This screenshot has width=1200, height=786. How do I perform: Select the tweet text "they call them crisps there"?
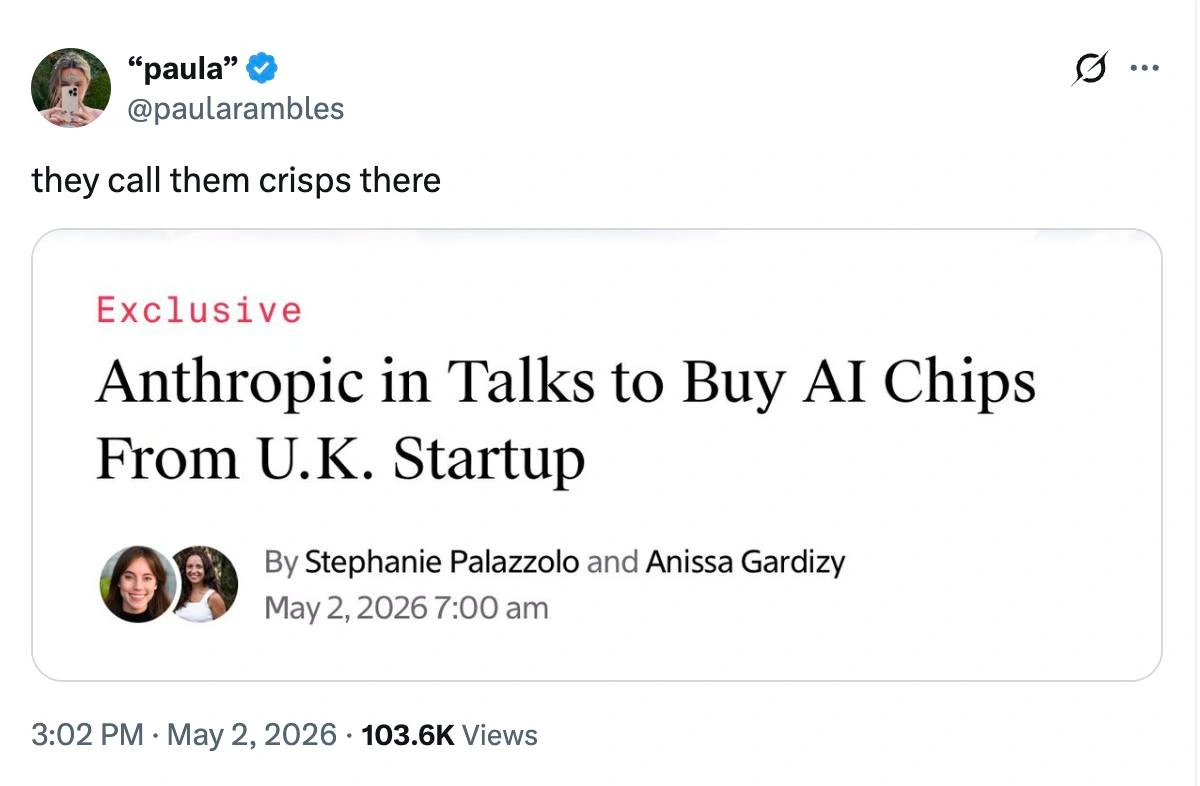tap(236, 181)
